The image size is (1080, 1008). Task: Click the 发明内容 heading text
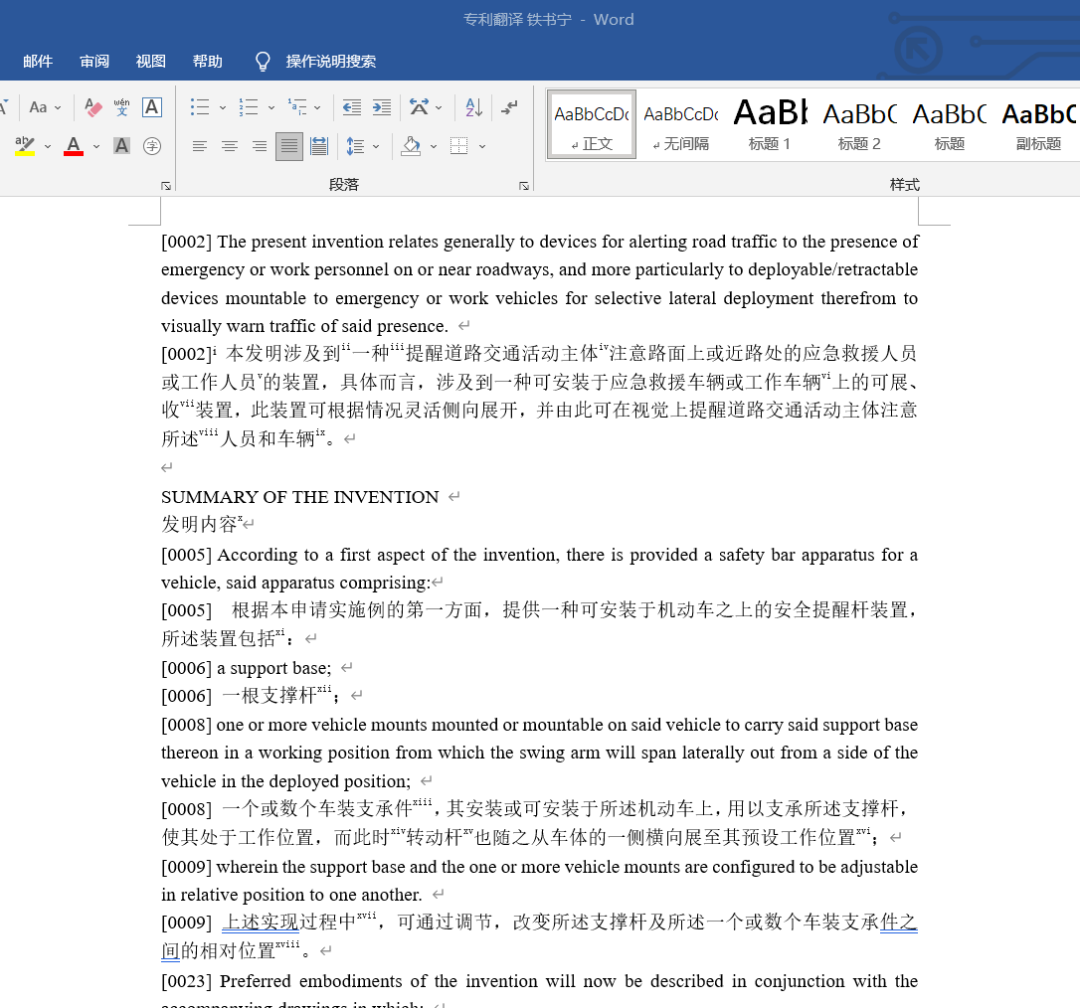pyautogui.click(x=199, y=524)
